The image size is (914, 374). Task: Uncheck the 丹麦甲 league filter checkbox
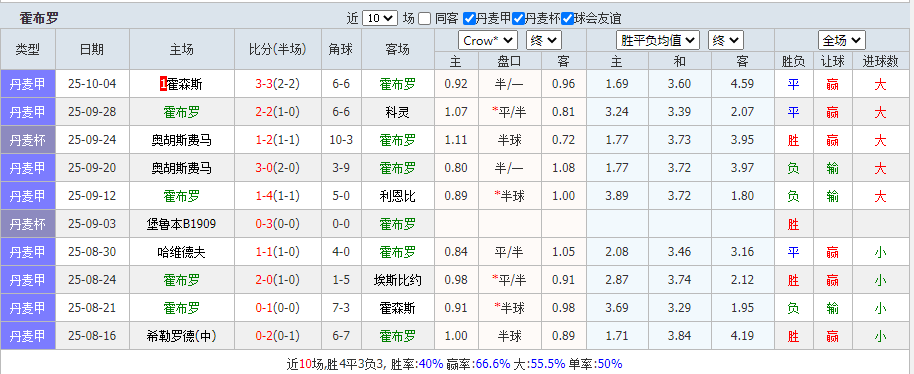[x=469, y=19]
